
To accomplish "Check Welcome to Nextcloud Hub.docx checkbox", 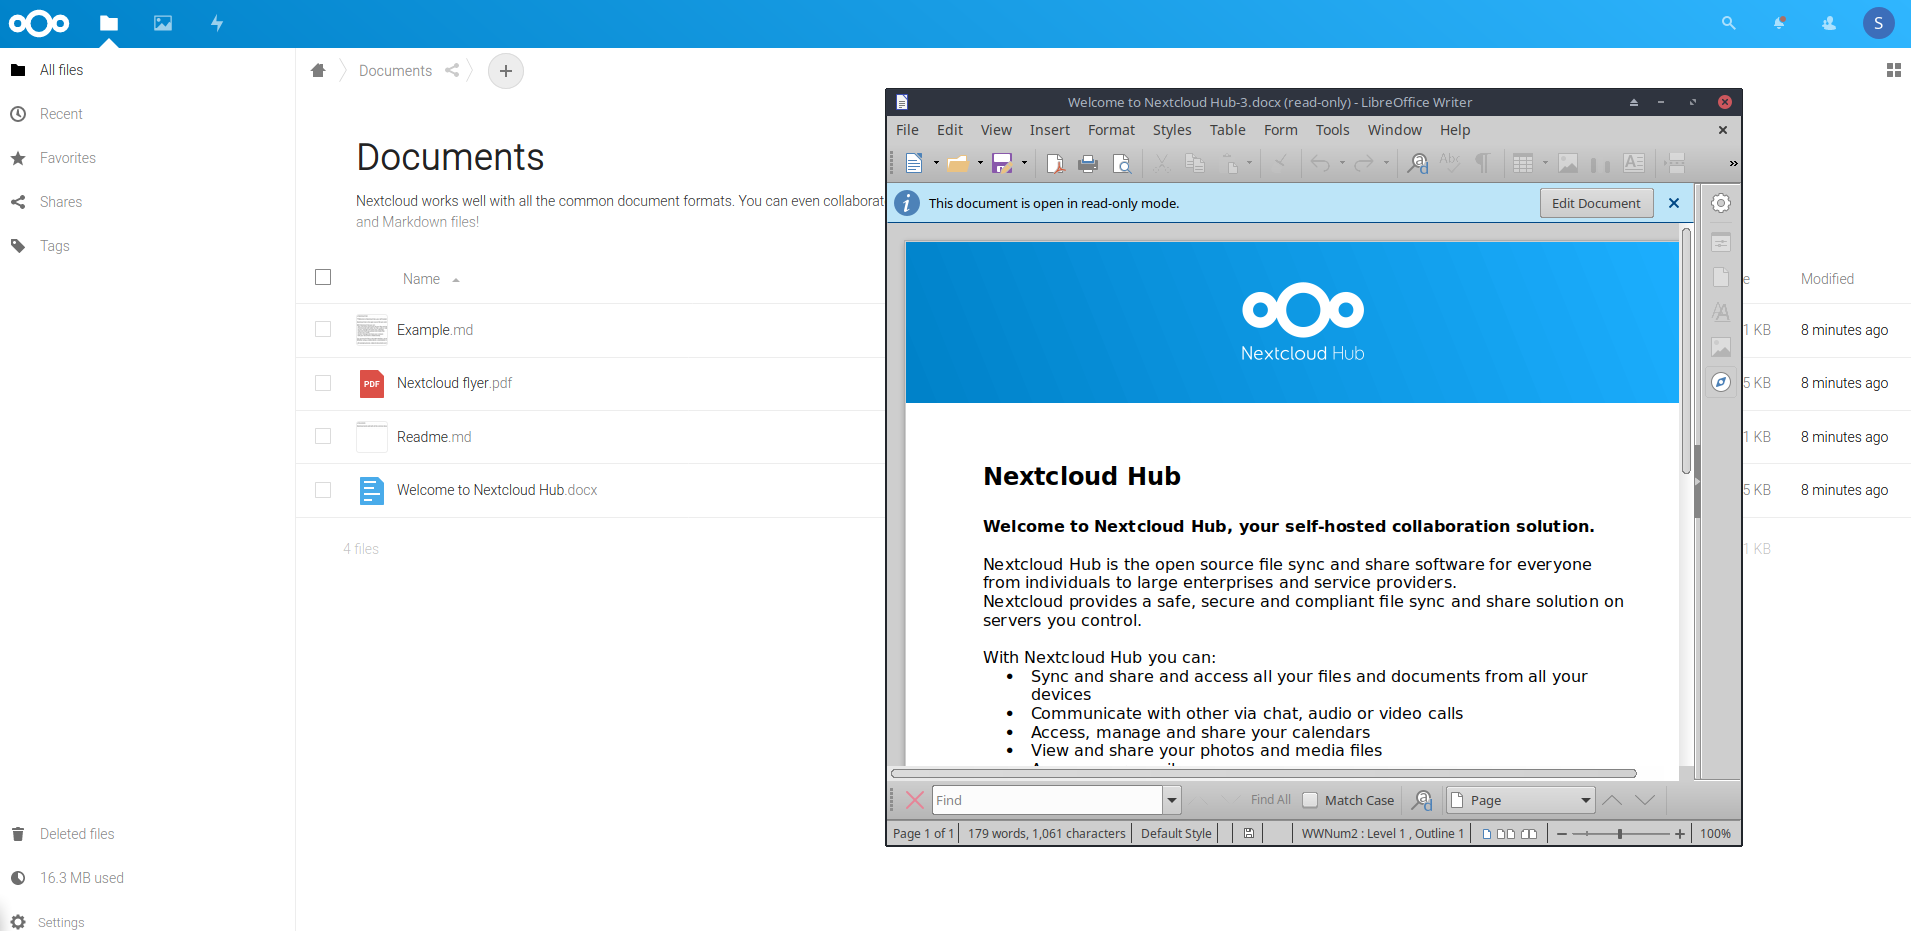I will [323, 490].
